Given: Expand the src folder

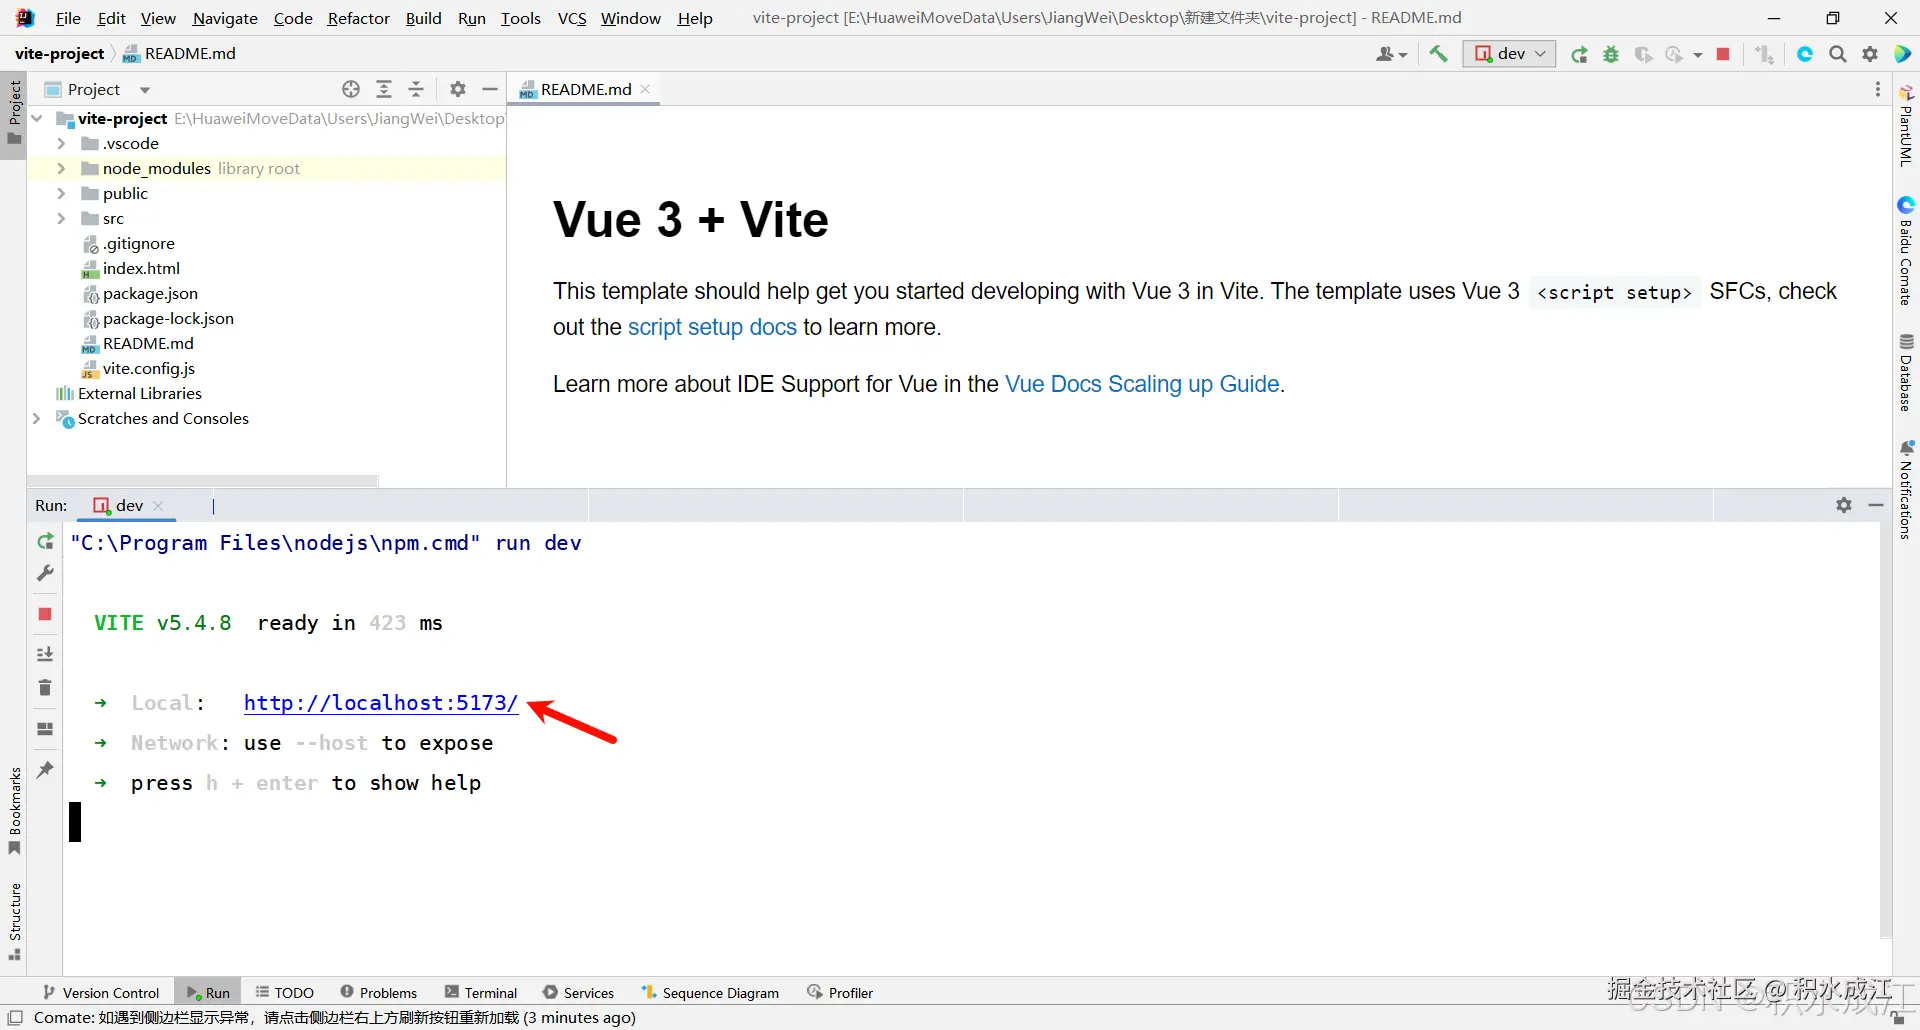Looking at the screenshot, I should 61,218.
